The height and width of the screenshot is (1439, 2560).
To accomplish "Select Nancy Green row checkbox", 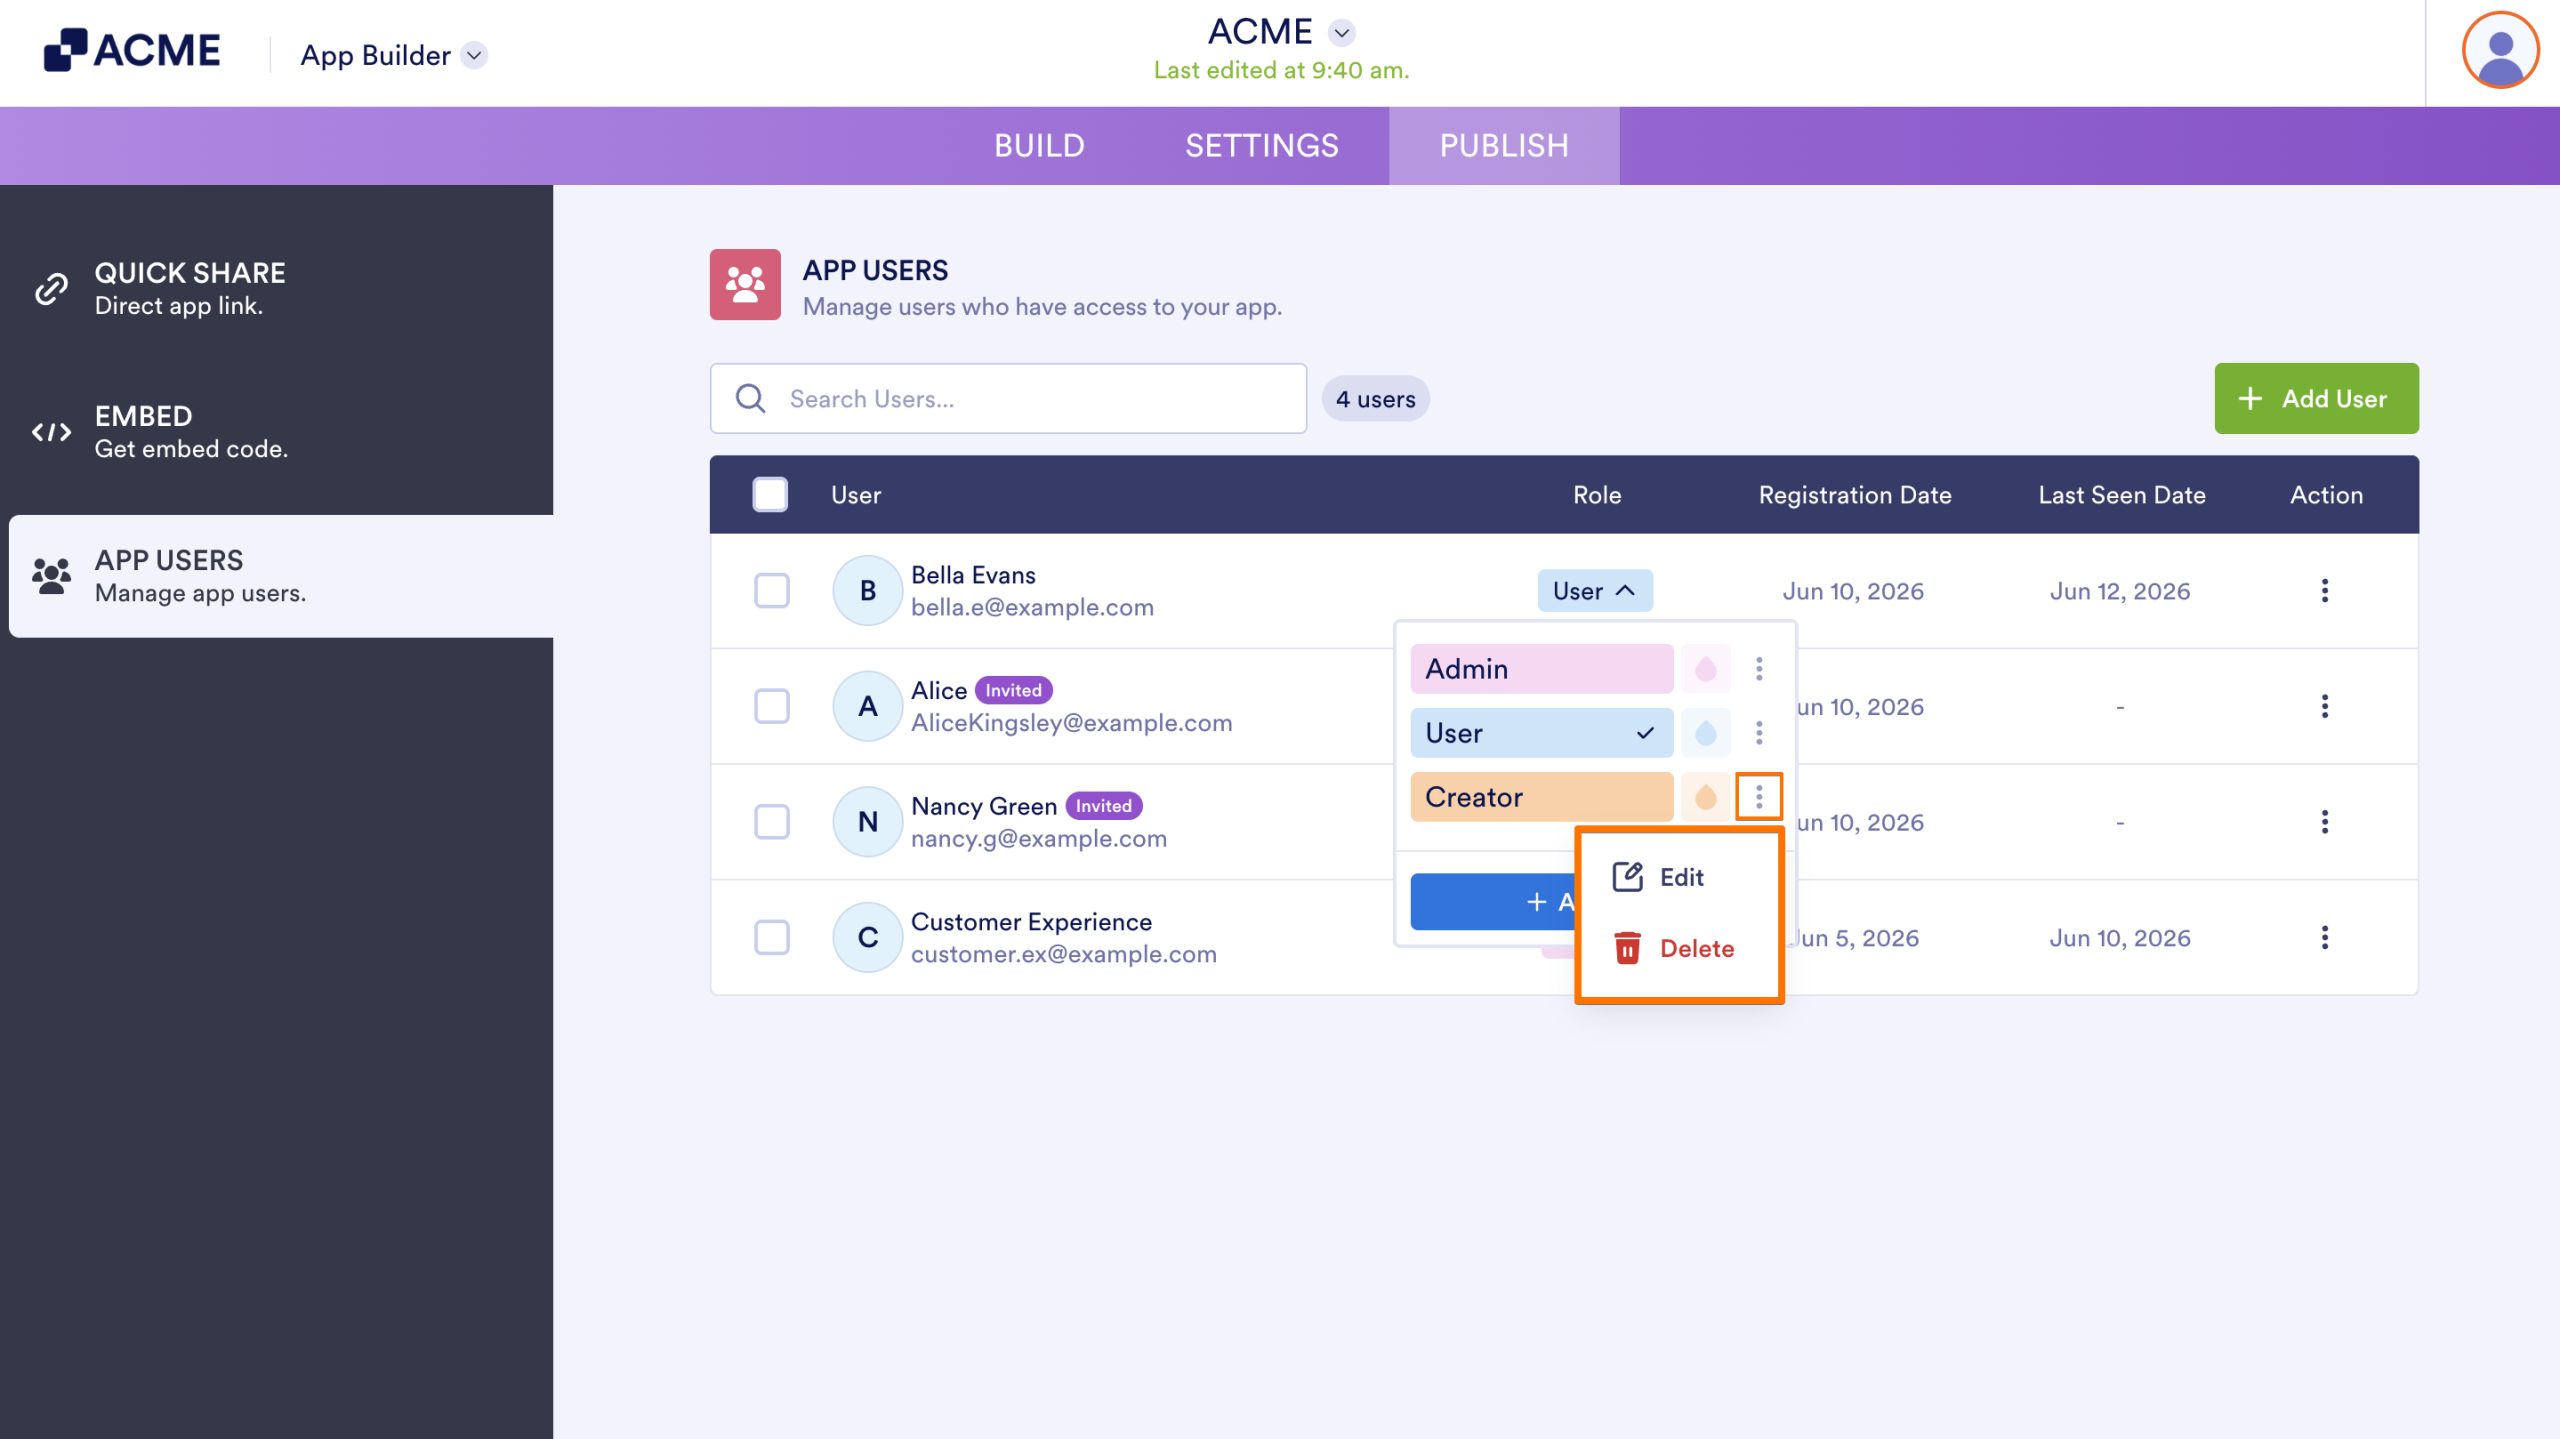I will [x=772, y=822].
